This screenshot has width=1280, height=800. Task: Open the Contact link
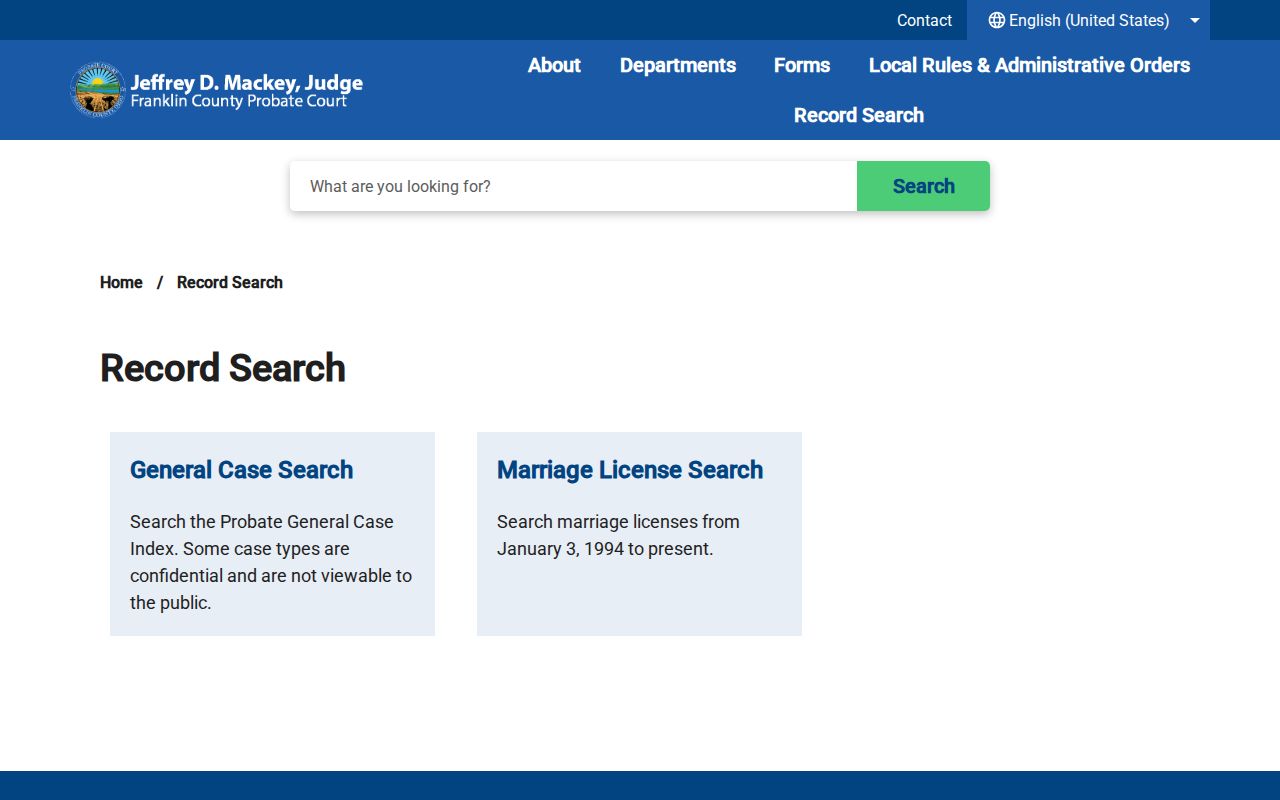[x=924, y=20]
